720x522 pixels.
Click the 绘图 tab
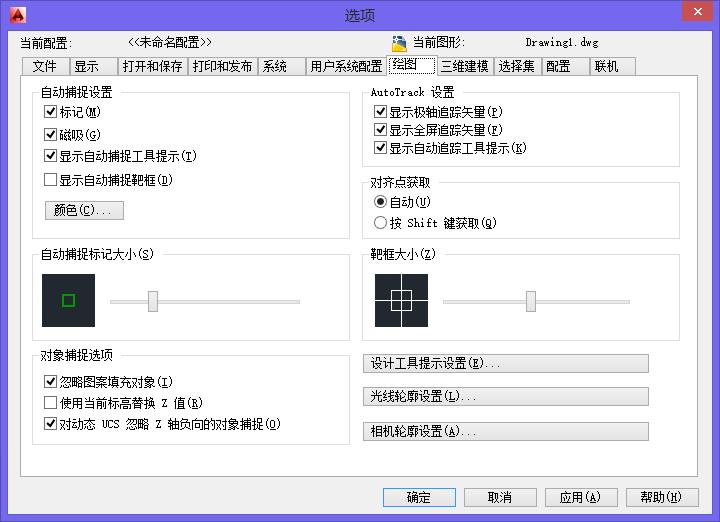[x=412, y=65]
